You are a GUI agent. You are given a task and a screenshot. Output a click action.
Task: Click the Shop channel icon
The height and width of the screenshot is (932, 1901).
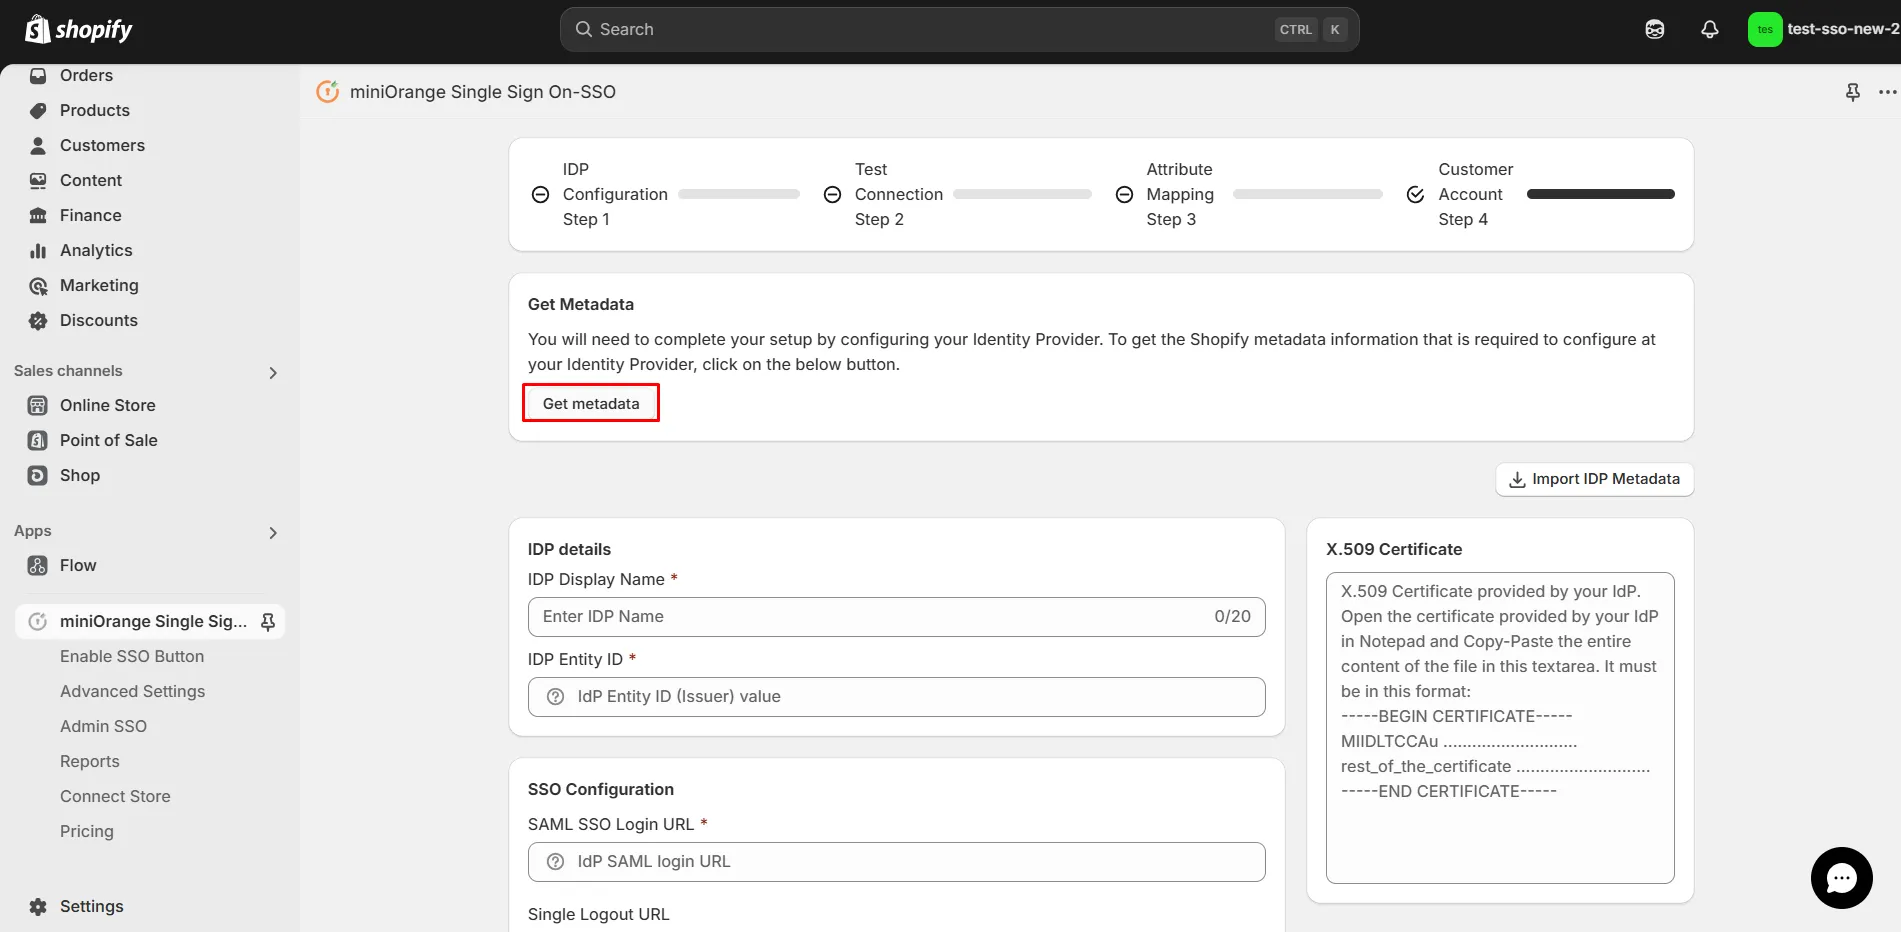tap(38, 475)
